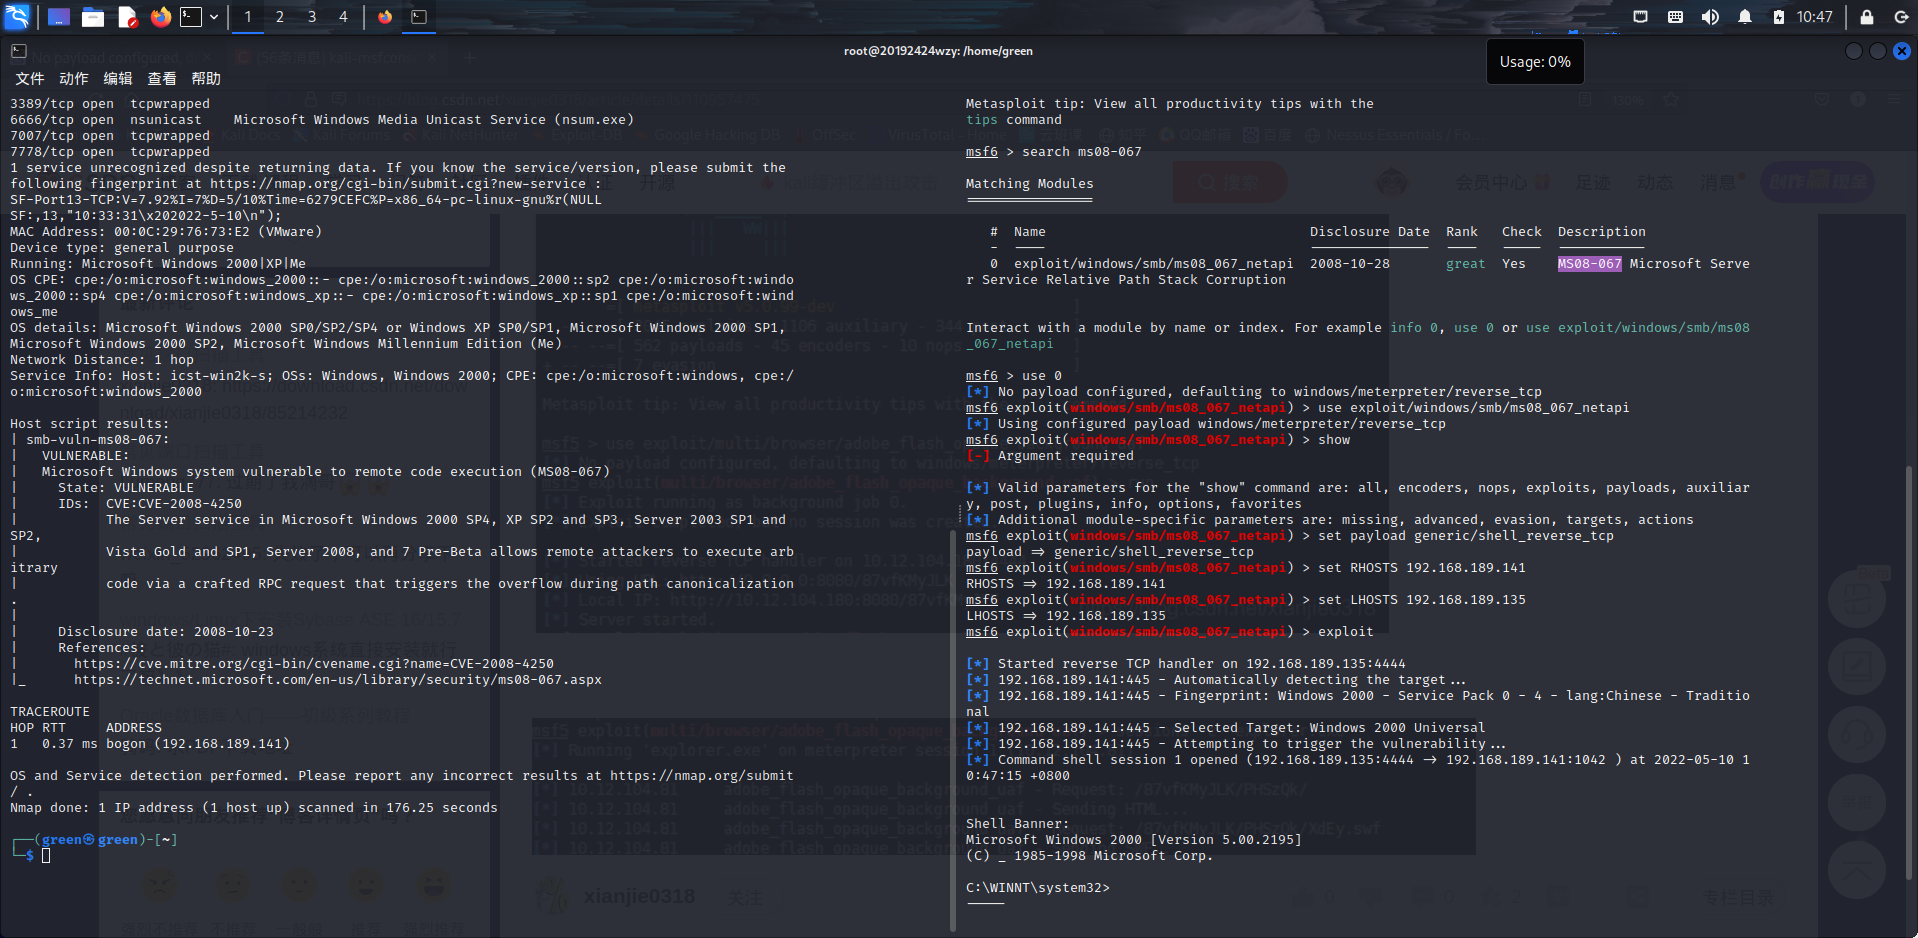Click 'Disclosure date: 2008-10-23' line
The width and height of the screenshot is (1918, 938).
tap(166, 632)
